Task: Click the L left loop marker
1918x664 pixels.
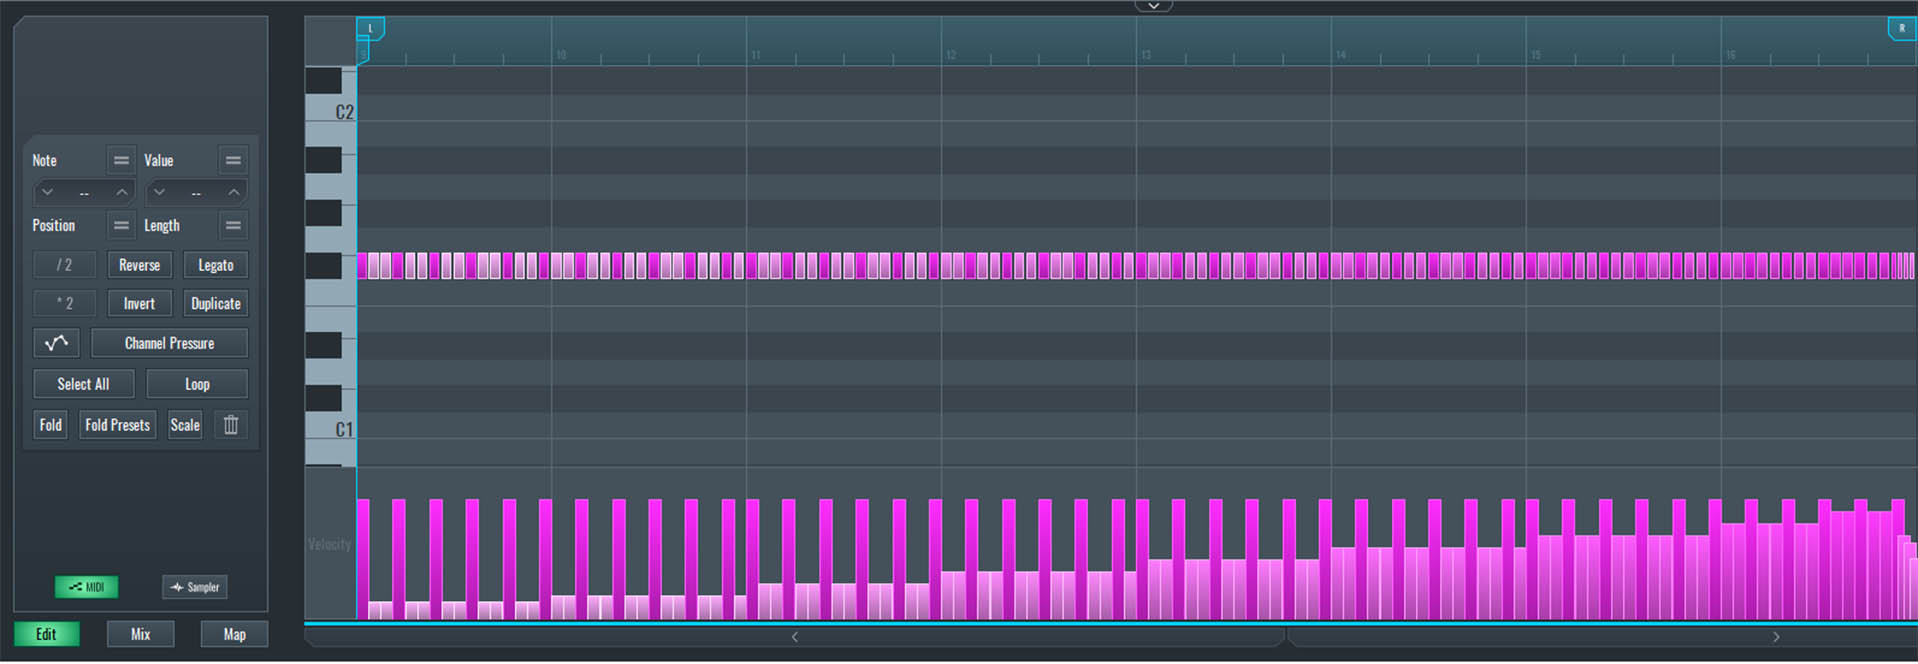Action: click(370, 28)
